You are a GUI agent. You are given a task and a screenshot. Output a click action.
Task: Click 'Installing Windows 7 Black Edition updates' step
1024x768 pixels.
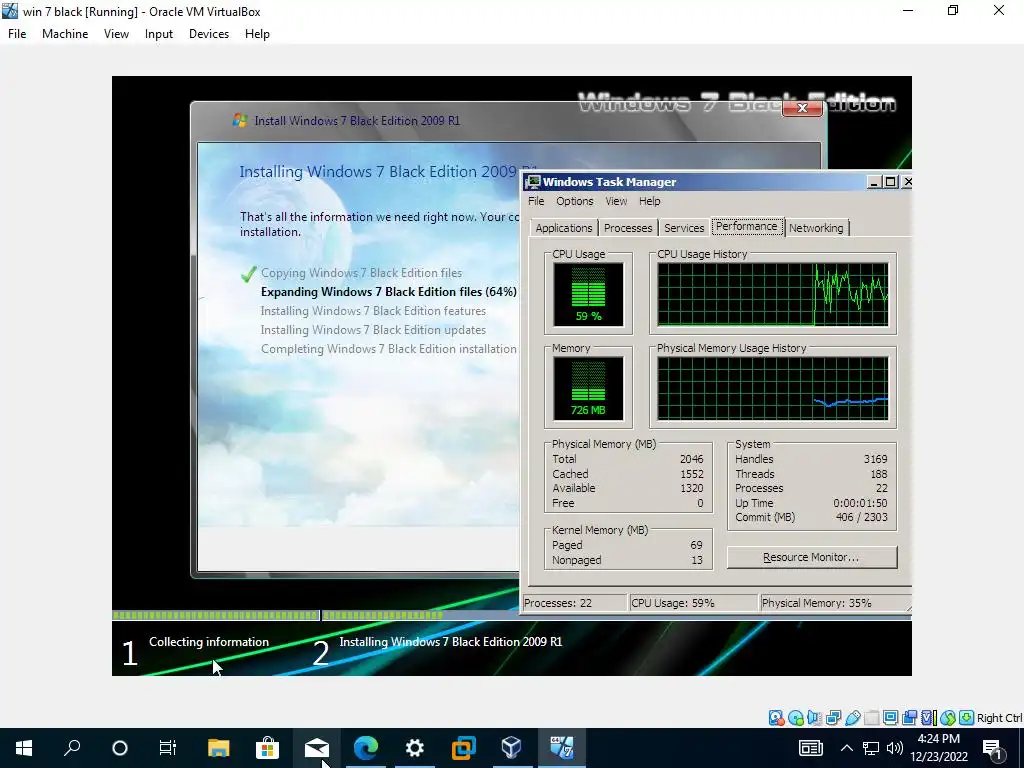374,330
